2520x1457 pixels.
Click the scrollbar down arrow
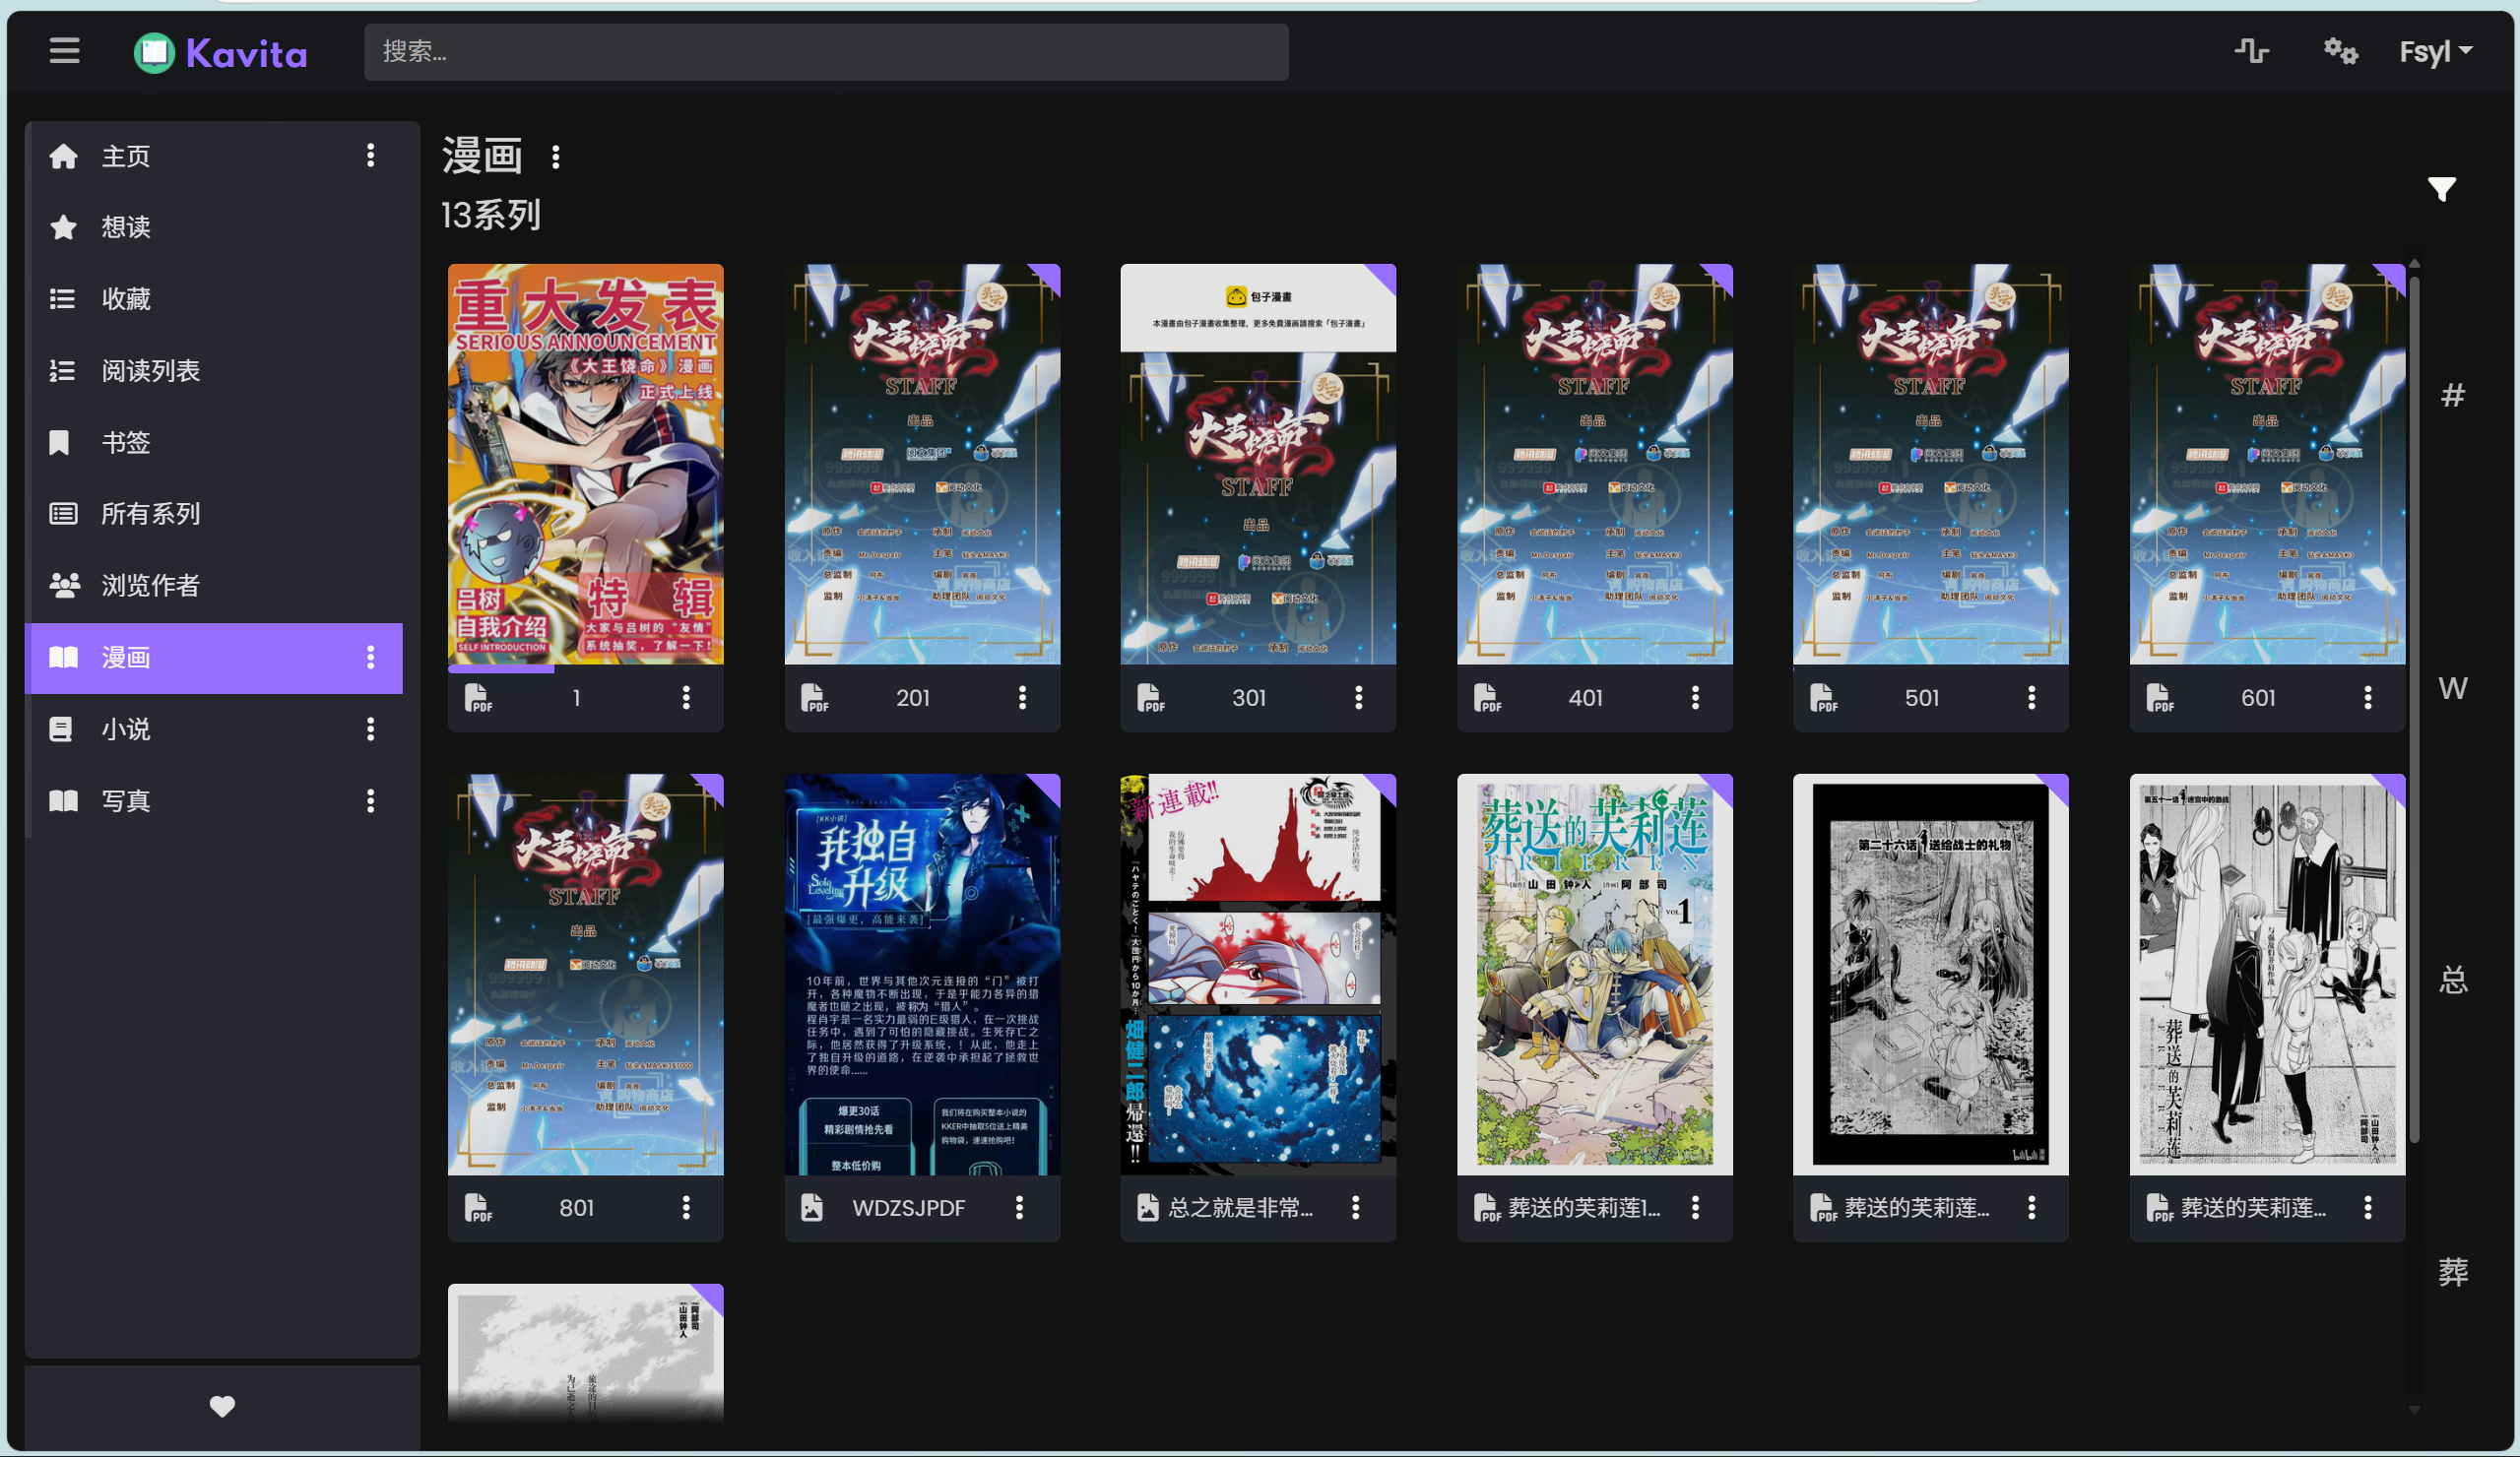coord(2414,1410)
